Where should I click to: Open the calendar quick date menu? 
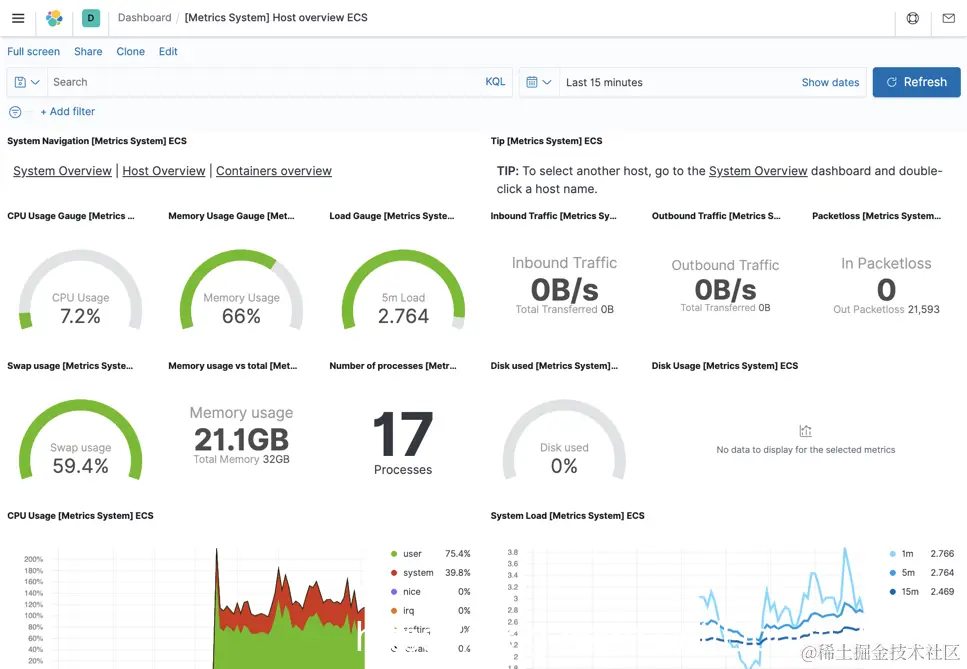(x=539, y=82)
